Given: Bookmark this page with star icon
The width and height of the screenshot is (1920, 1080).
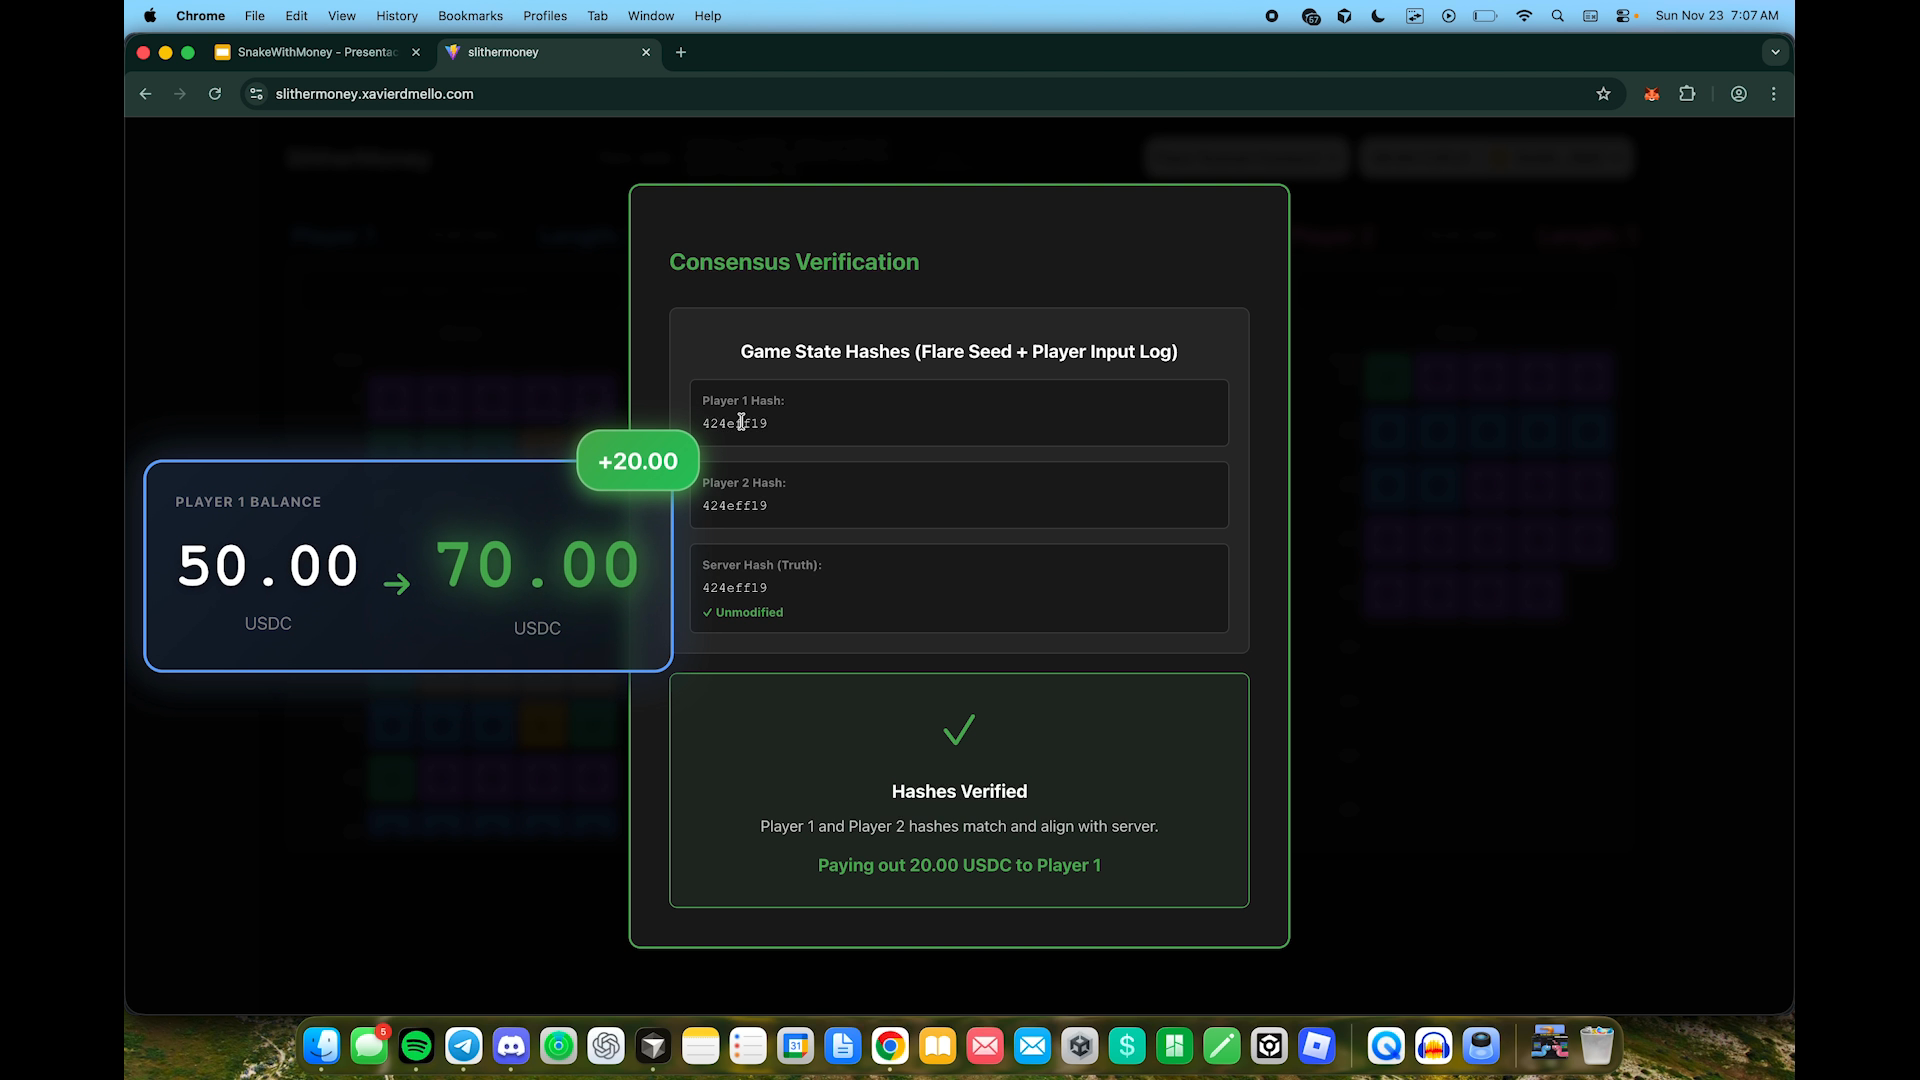Looking at the screenshot, I should [1603, 94].
